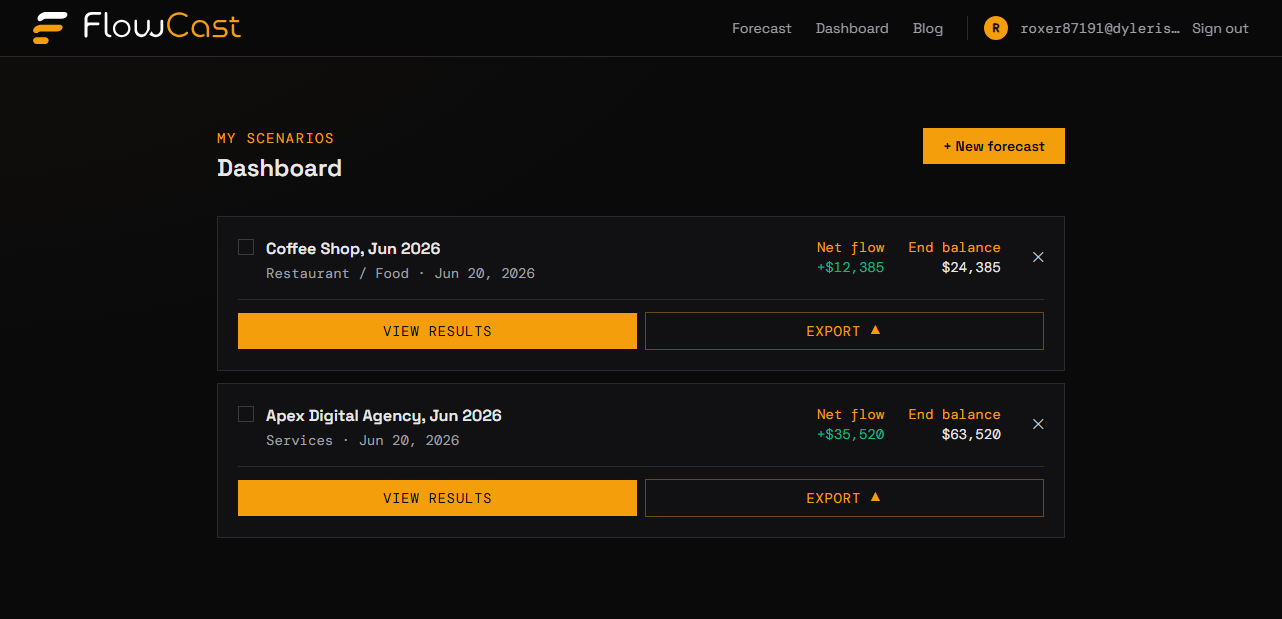Open the Coffee Shop, Jun 2026 title
Screen dimensions: 1282x619
pos(353,248)
